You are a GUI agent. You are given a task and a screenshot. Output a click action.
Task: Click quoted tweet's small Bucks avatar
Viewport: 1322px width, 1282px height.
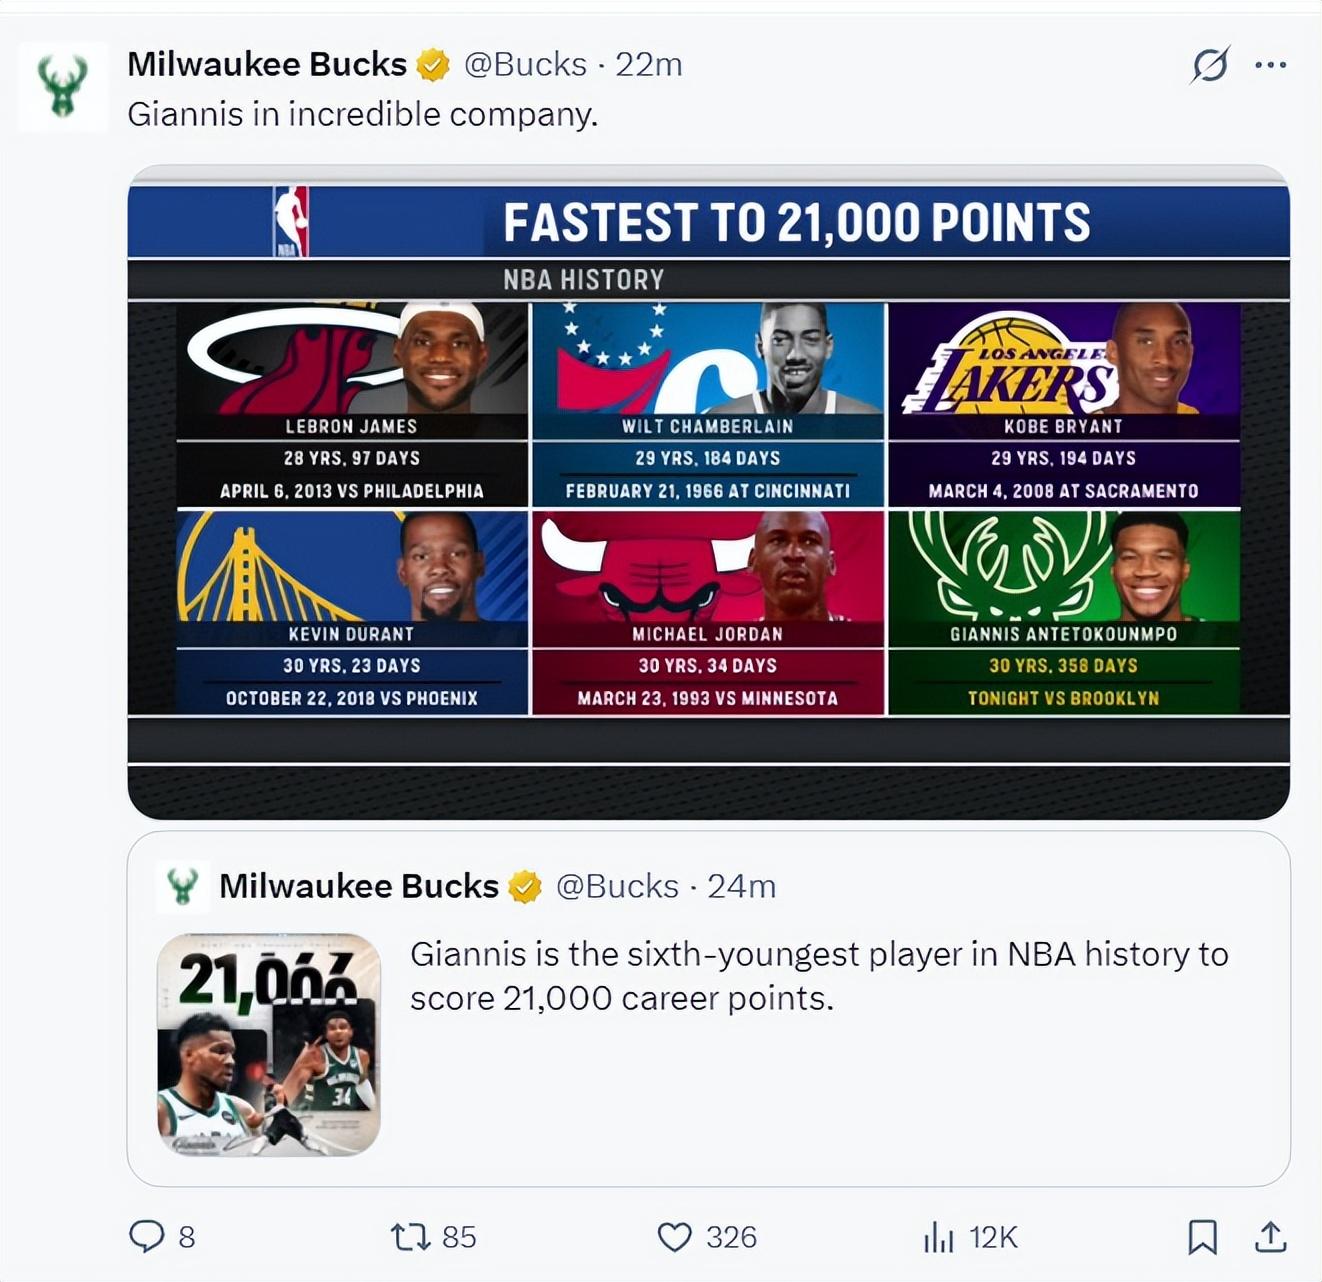pos(182,886)
